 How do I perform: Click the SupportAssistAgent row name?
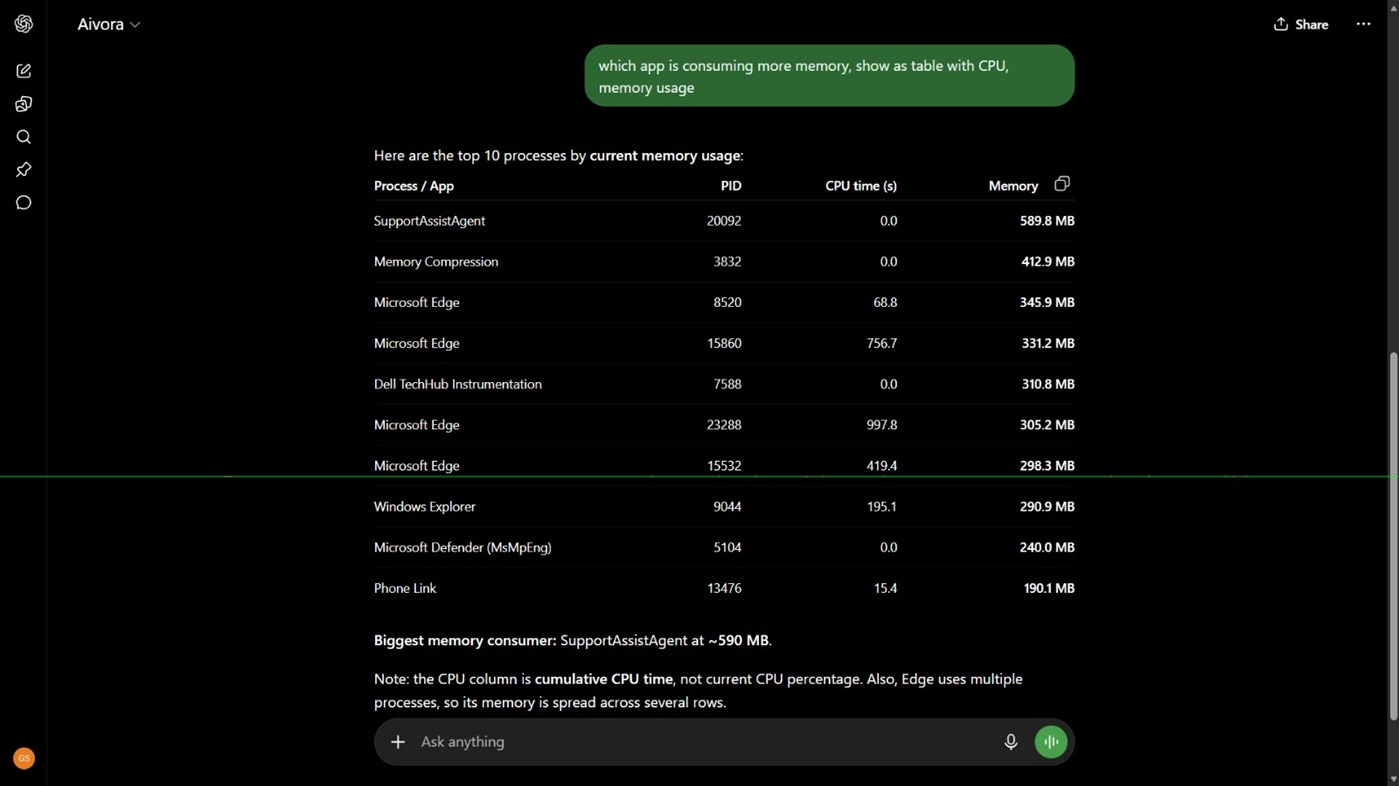click(x=429, y=221)
